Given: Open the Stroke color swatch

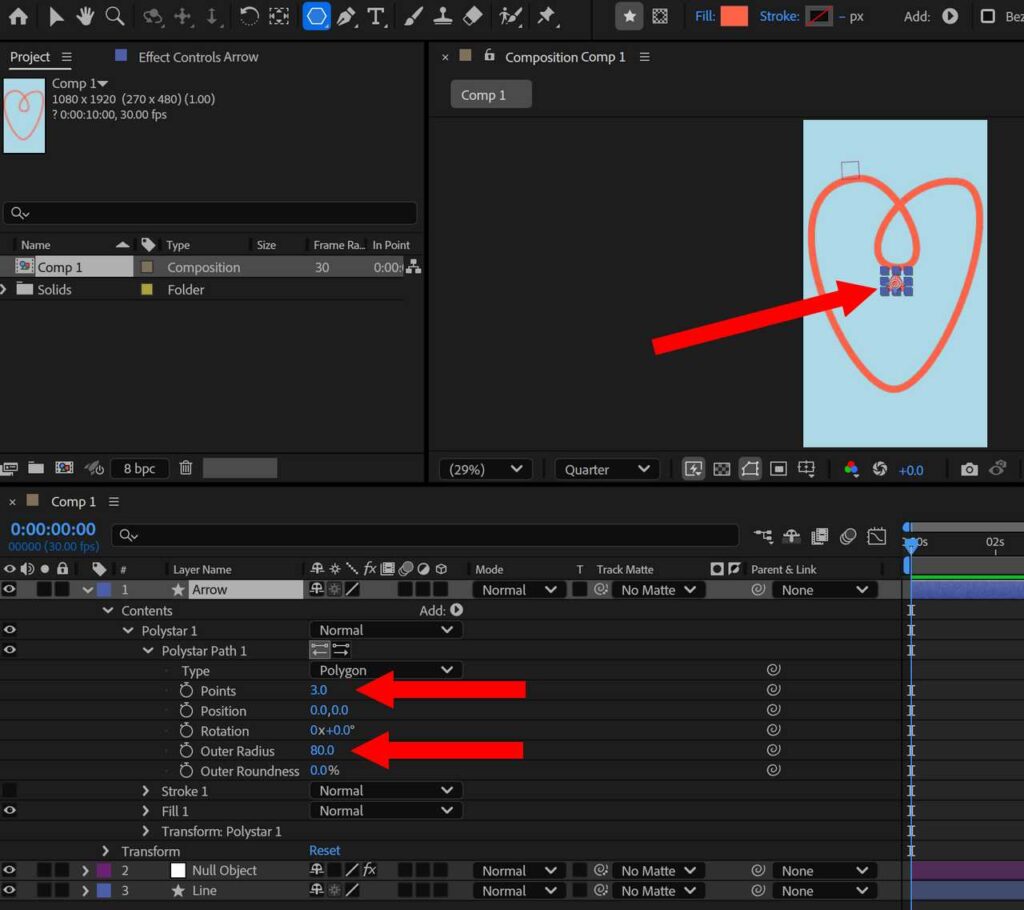Looking at the screenshot, I should [x=818, y=16].
